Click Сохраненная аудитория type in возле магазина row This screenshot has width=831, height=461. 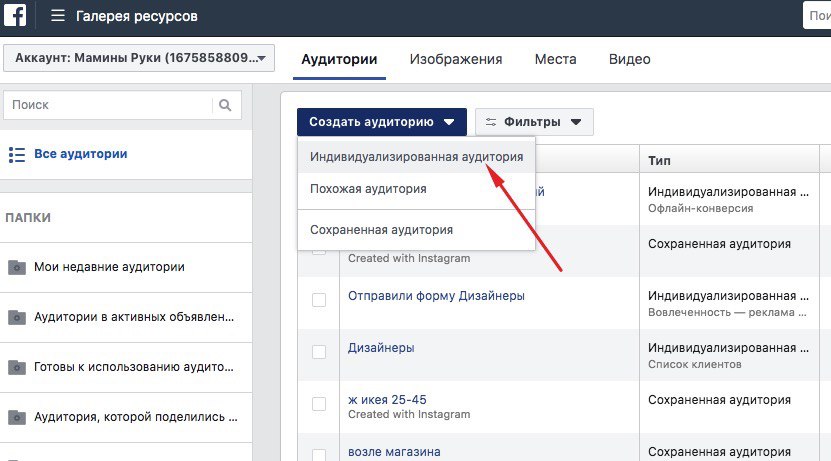click(x=719, y=452)
